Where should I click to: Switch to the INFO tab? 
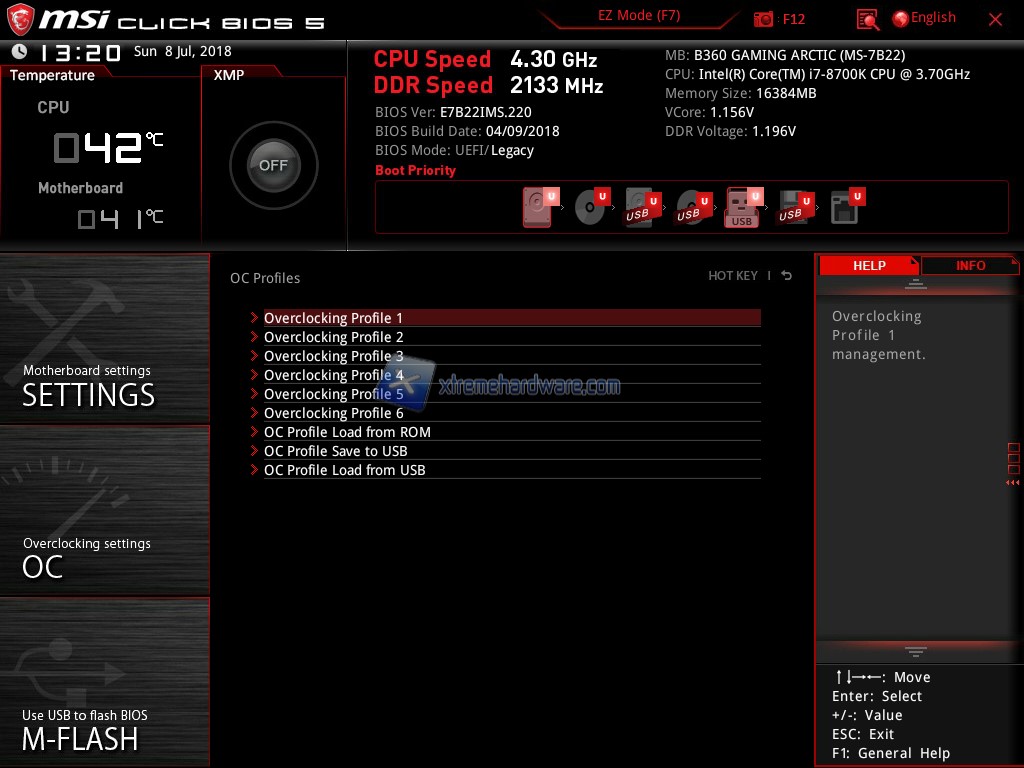click(969, 265)
